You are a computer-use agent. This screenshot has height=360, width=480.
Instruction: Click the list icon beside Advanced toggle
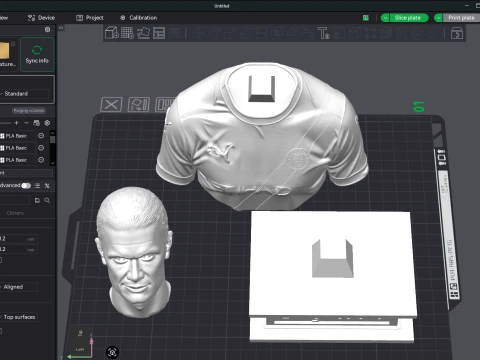click(x=37, y=186)
